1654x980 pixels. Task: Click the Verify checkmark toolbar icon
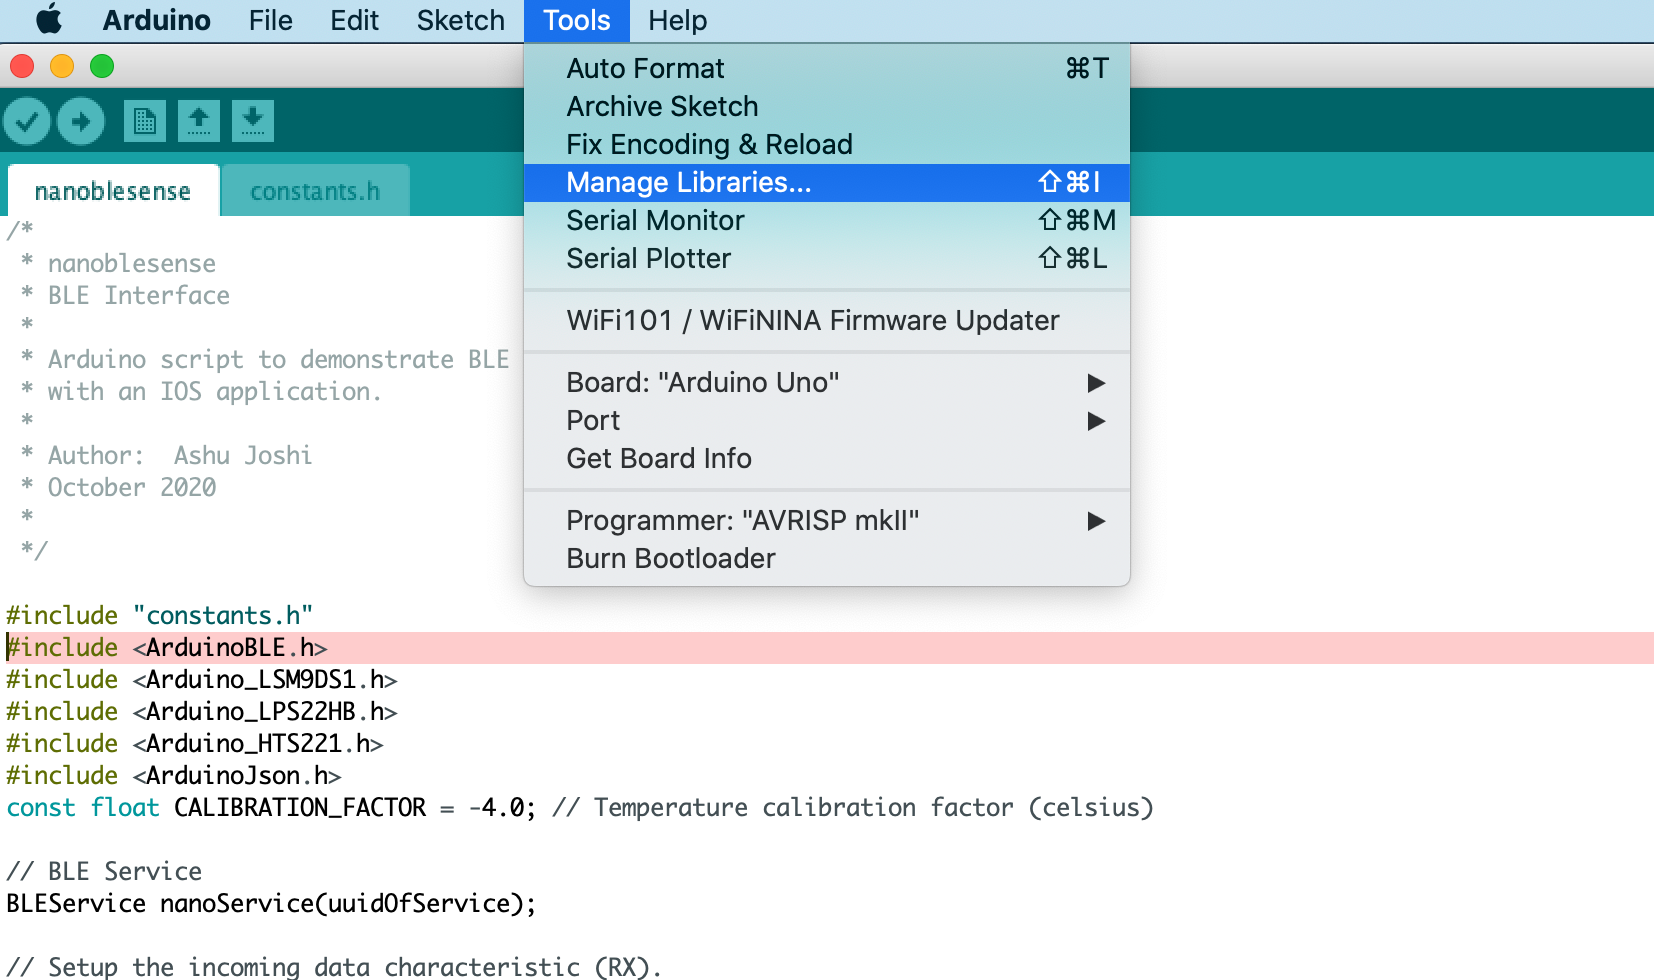click(x=27, y=122)
